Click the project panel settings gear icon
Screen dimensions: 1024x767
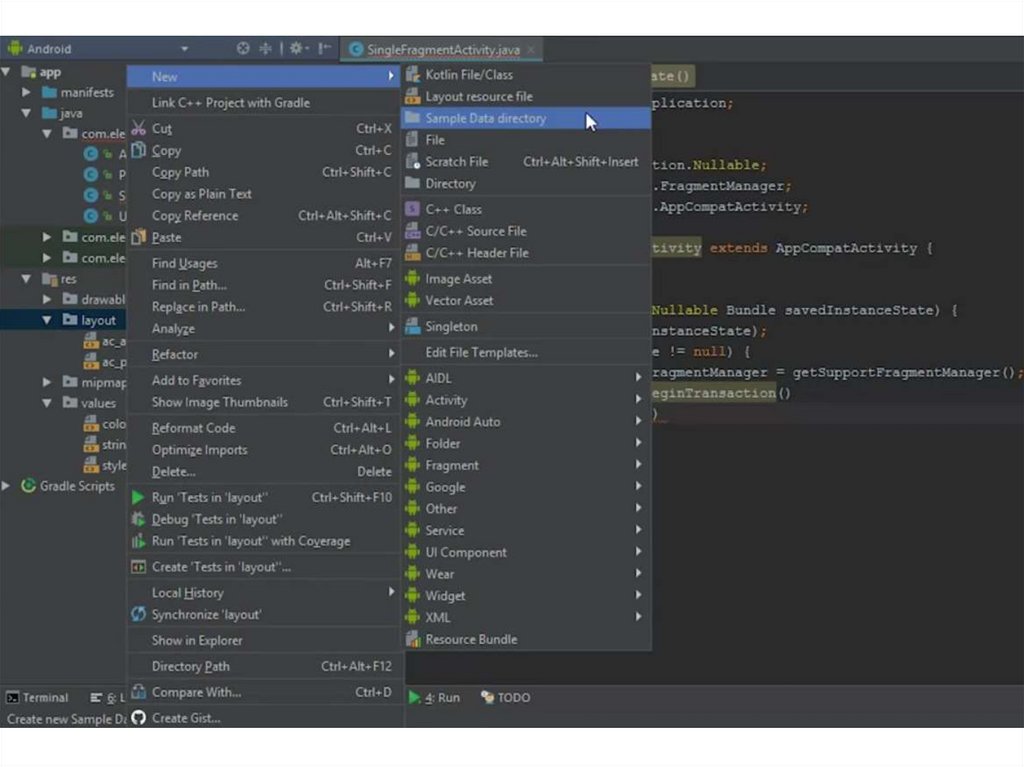297,48
